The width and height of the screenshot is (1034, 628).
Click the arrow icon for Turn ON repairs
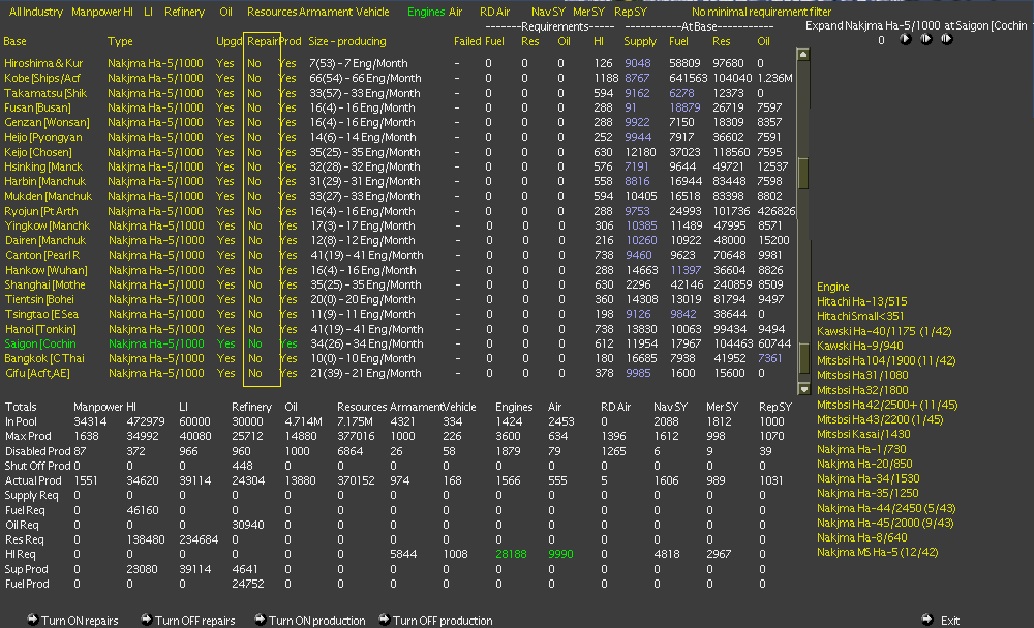[x=32, y=619]
